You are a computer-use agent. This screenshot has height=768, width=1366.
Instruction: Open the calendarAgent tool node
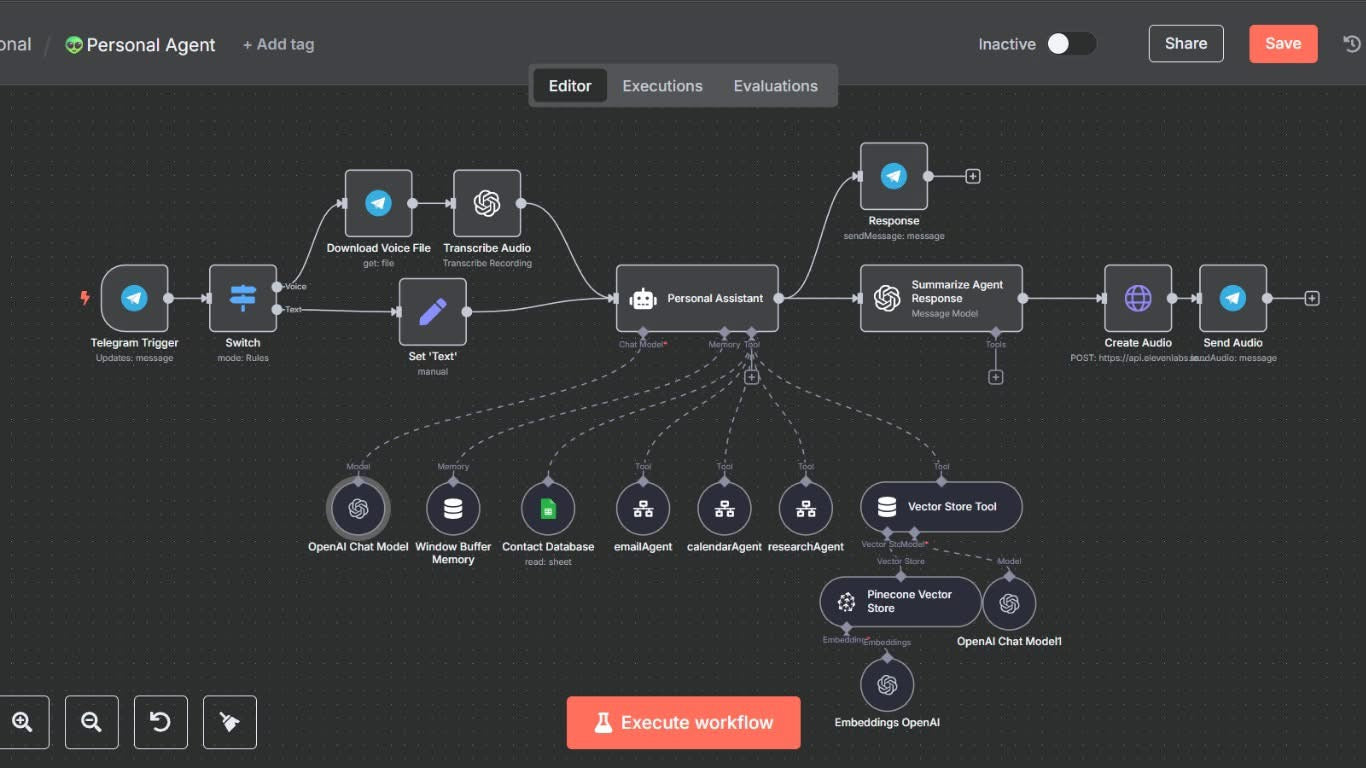pos(725,508)
